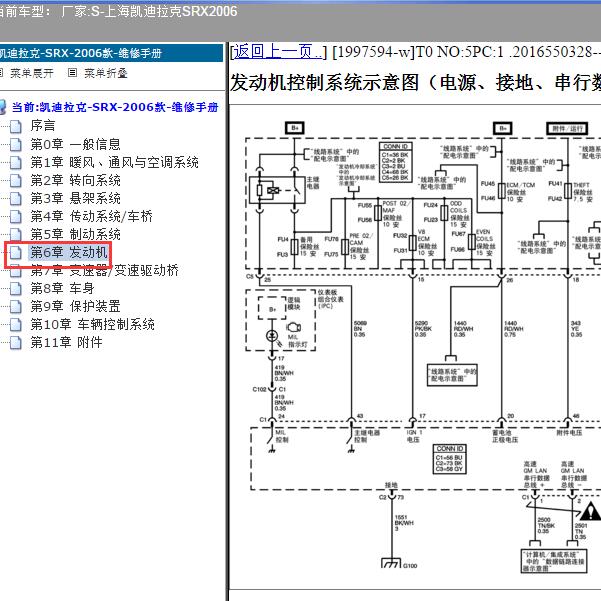This screenshot has width=601, height=601.
Task: Click the page icon beside 第10章
Action: tap(16, 324)
